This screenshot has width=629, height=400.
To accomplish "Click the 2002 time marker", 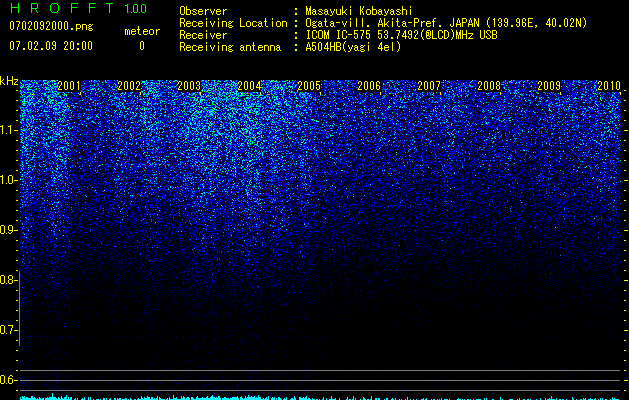I will pyautogui.click(x=129, y=85).
